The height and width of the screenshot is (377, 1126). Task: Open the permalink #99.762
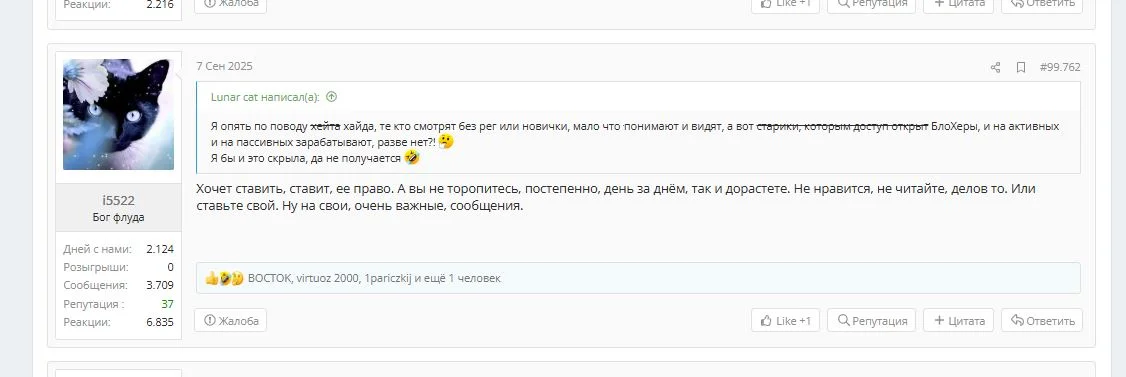(1060, 68)
